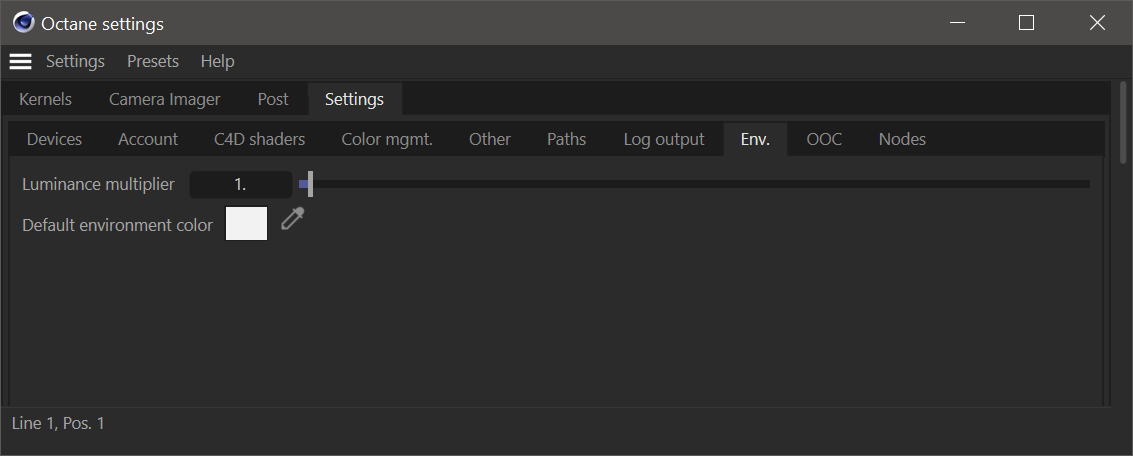The width and height of the screenshot is (1133, 456).
Task: Open the Color mgmt. tab
Action: [387, 140]
